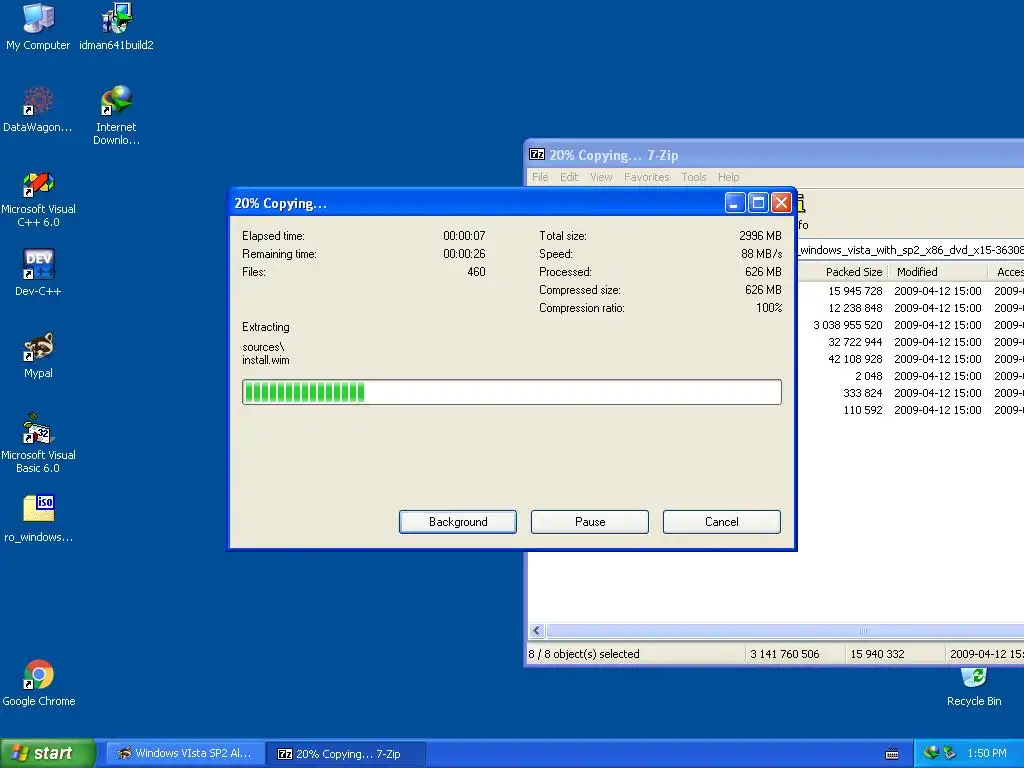
Task: Open the Windows Start menu
Action: tap(47, 753)
